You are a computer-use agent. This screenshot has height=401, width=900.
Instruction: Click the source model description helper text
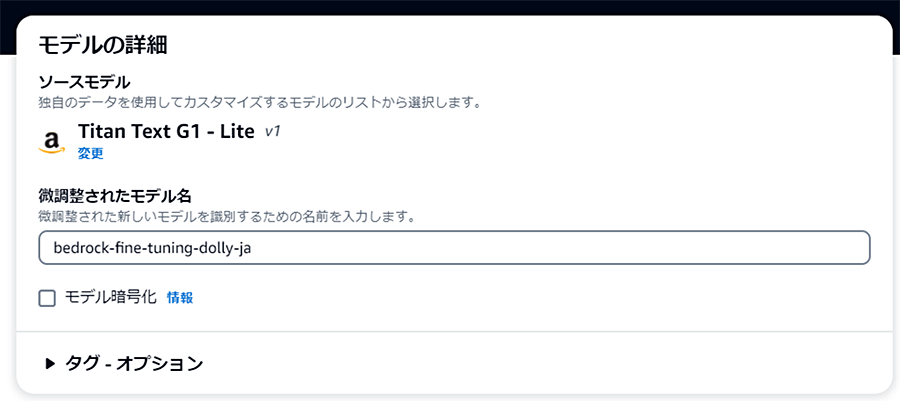[x=259, y=104]
